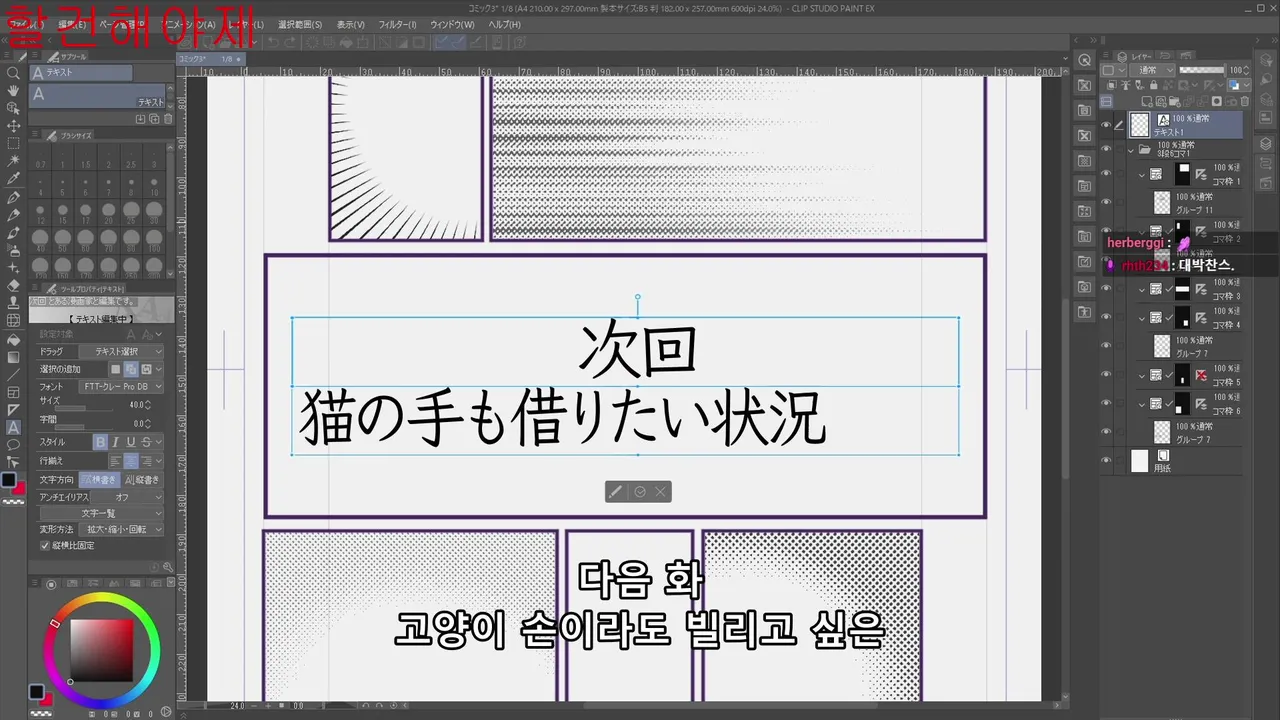The image size is (1280, 720).
Task: Select the Zoom magnifier tool
Action: click(x=13, y=73)
